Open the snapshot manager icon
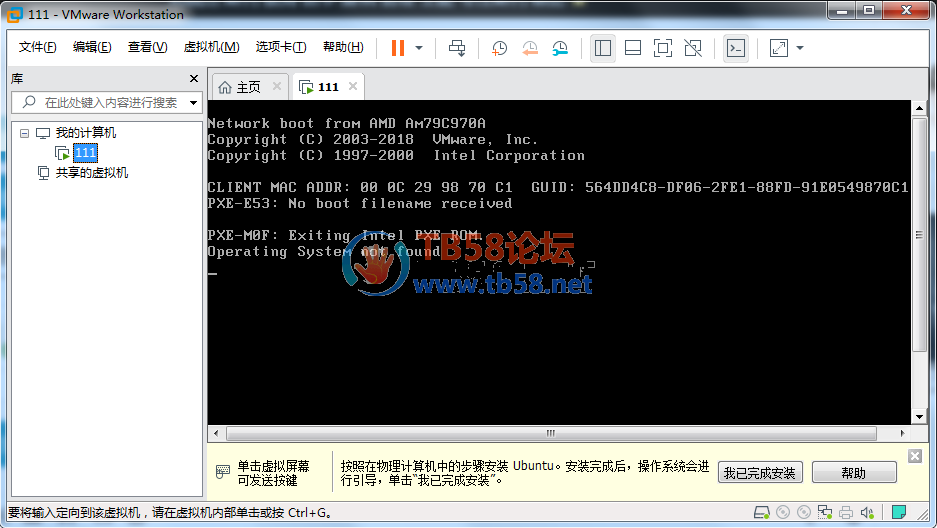 [x=560, y=48]
